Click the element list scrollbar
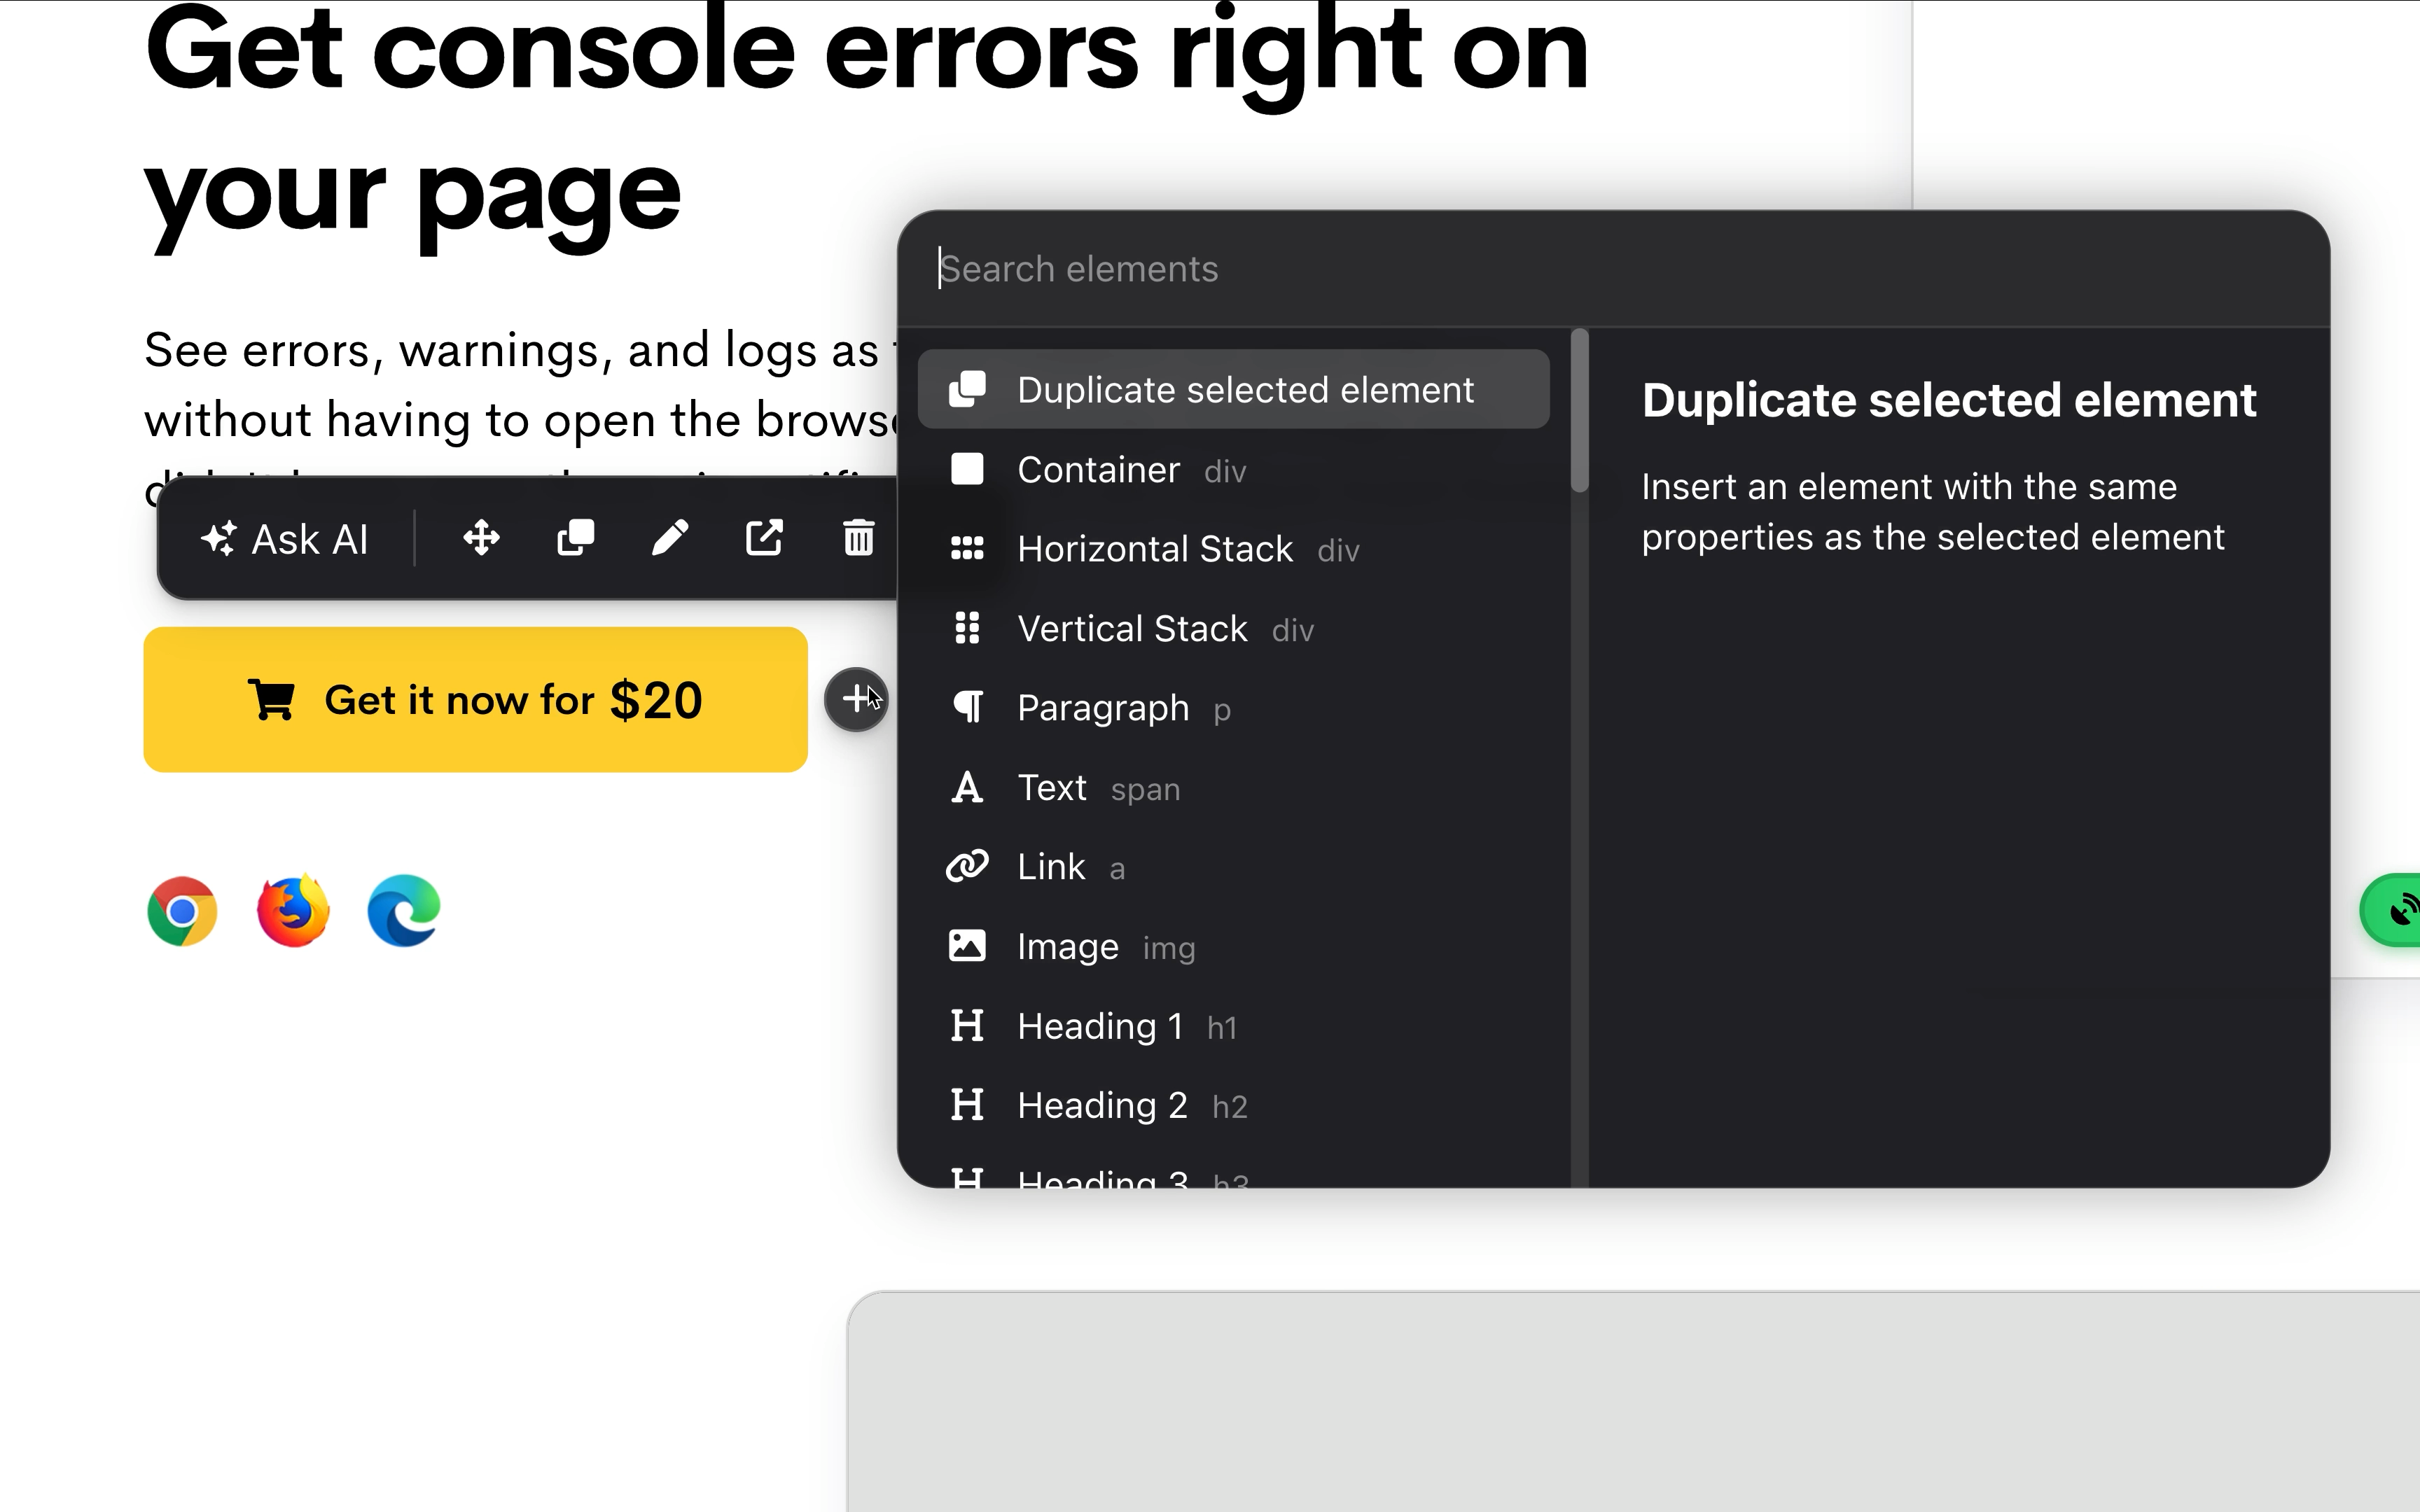Screen dimensions: 2420x1512 point(1581,410)
